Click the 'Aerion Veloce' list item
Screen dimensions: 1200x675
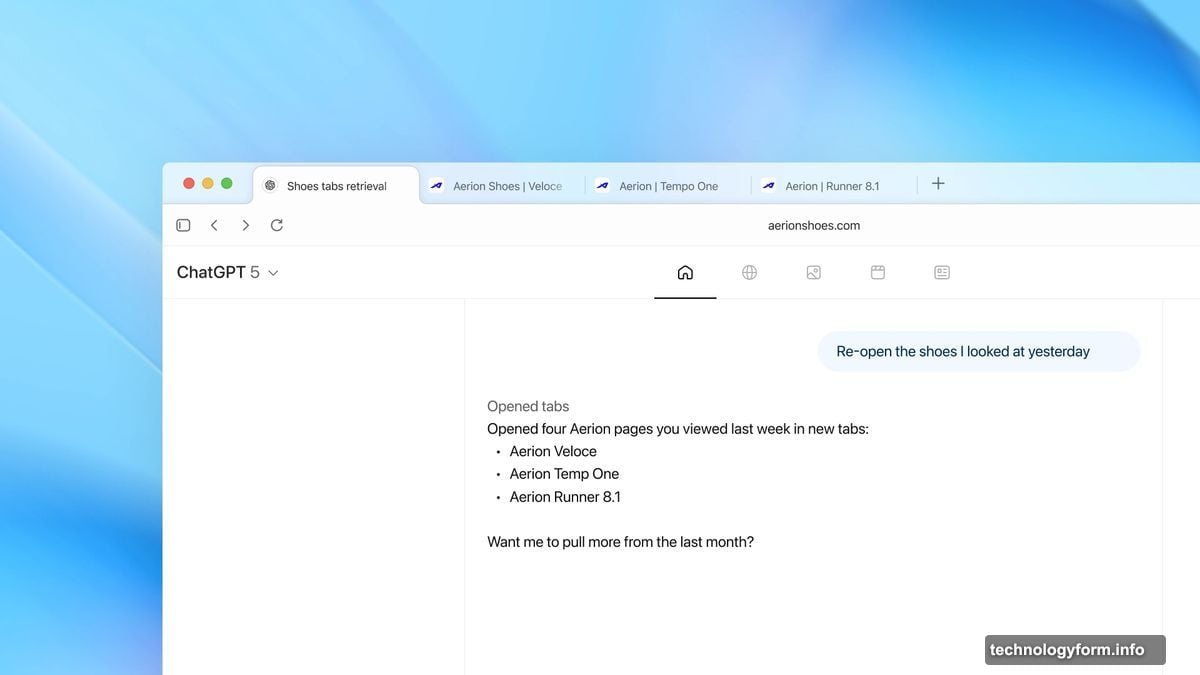pyautogui.click(x=553, y=452)
